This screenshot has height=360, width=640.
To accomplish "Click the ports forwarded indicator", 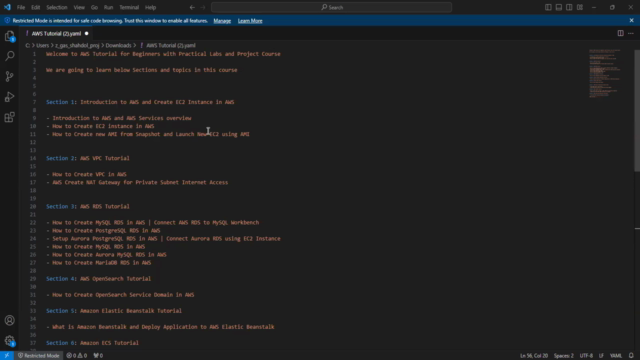I will (x=98, y=356).
